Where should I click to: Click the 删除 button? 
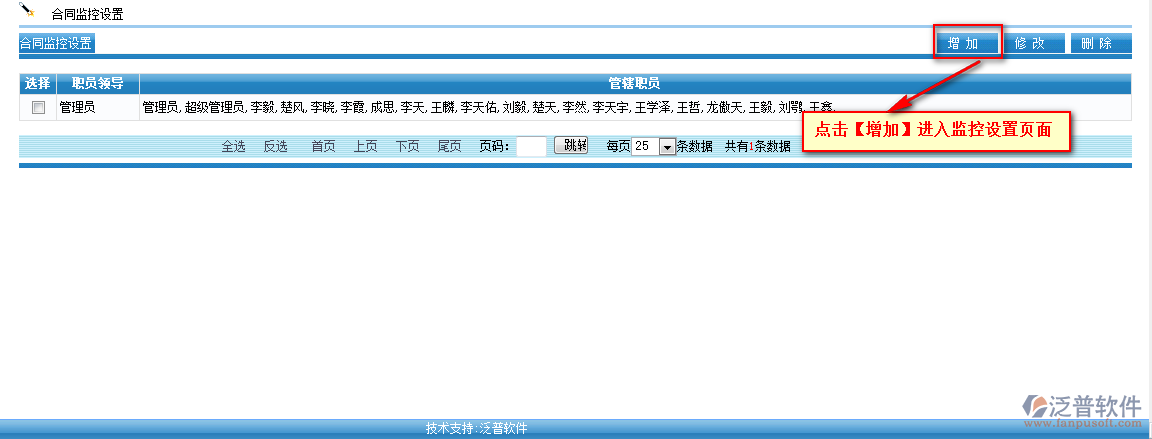(x=1099, y=44)
